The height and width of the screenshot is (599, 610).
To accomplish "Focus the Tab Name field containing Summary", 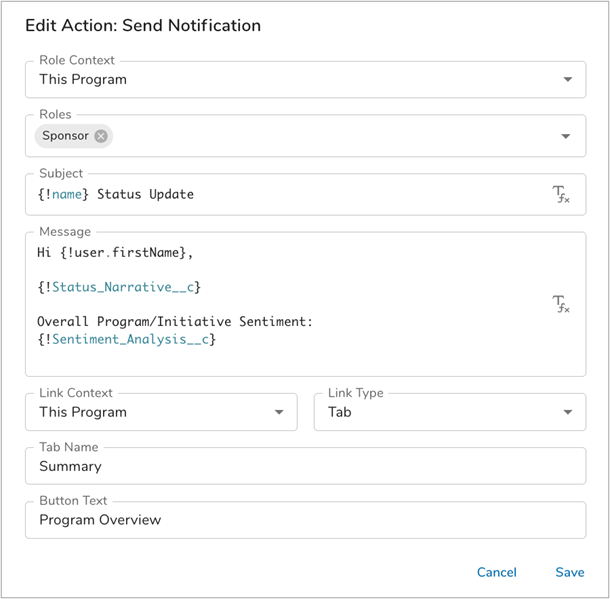I will point(305,466).
